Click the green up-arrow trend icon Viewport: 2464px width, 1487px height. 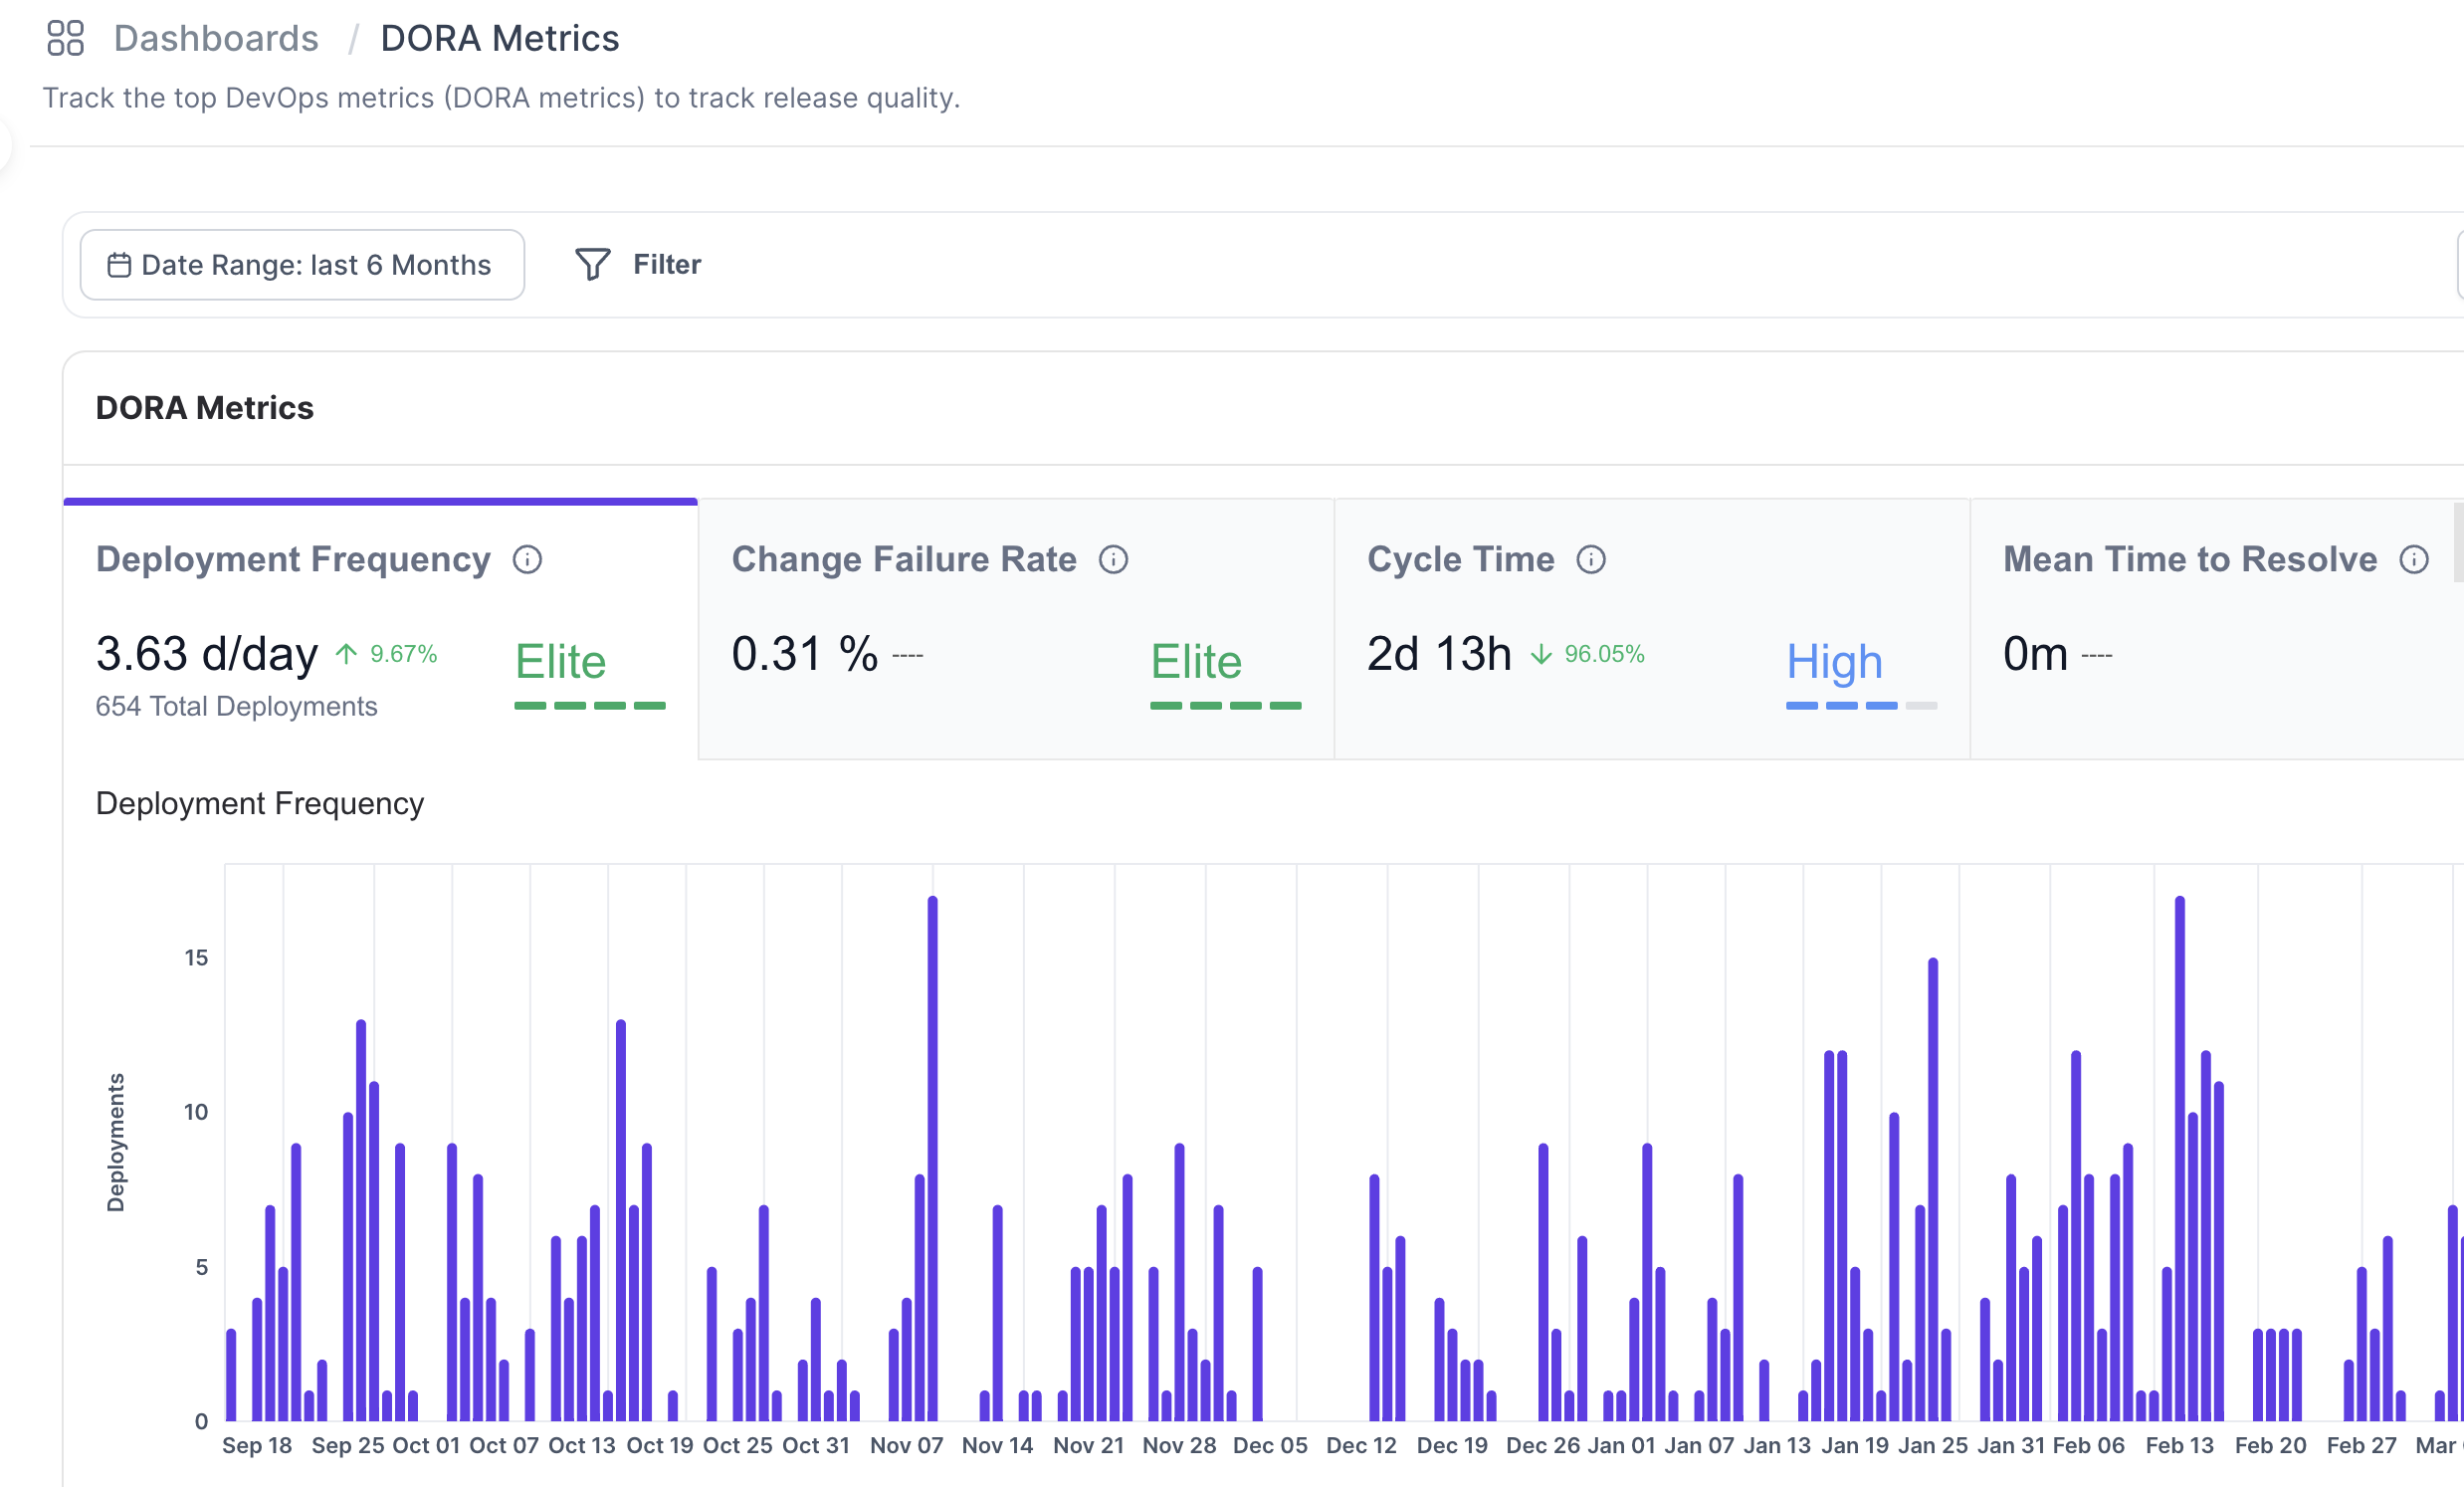(x=346, y=654)
